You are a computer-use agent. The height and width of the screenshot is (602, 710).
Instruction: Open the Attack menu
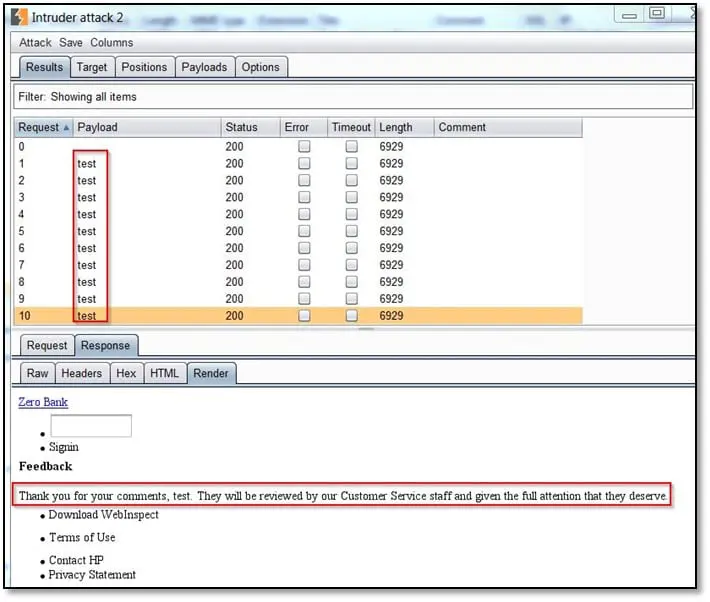[x=35, y=43]
